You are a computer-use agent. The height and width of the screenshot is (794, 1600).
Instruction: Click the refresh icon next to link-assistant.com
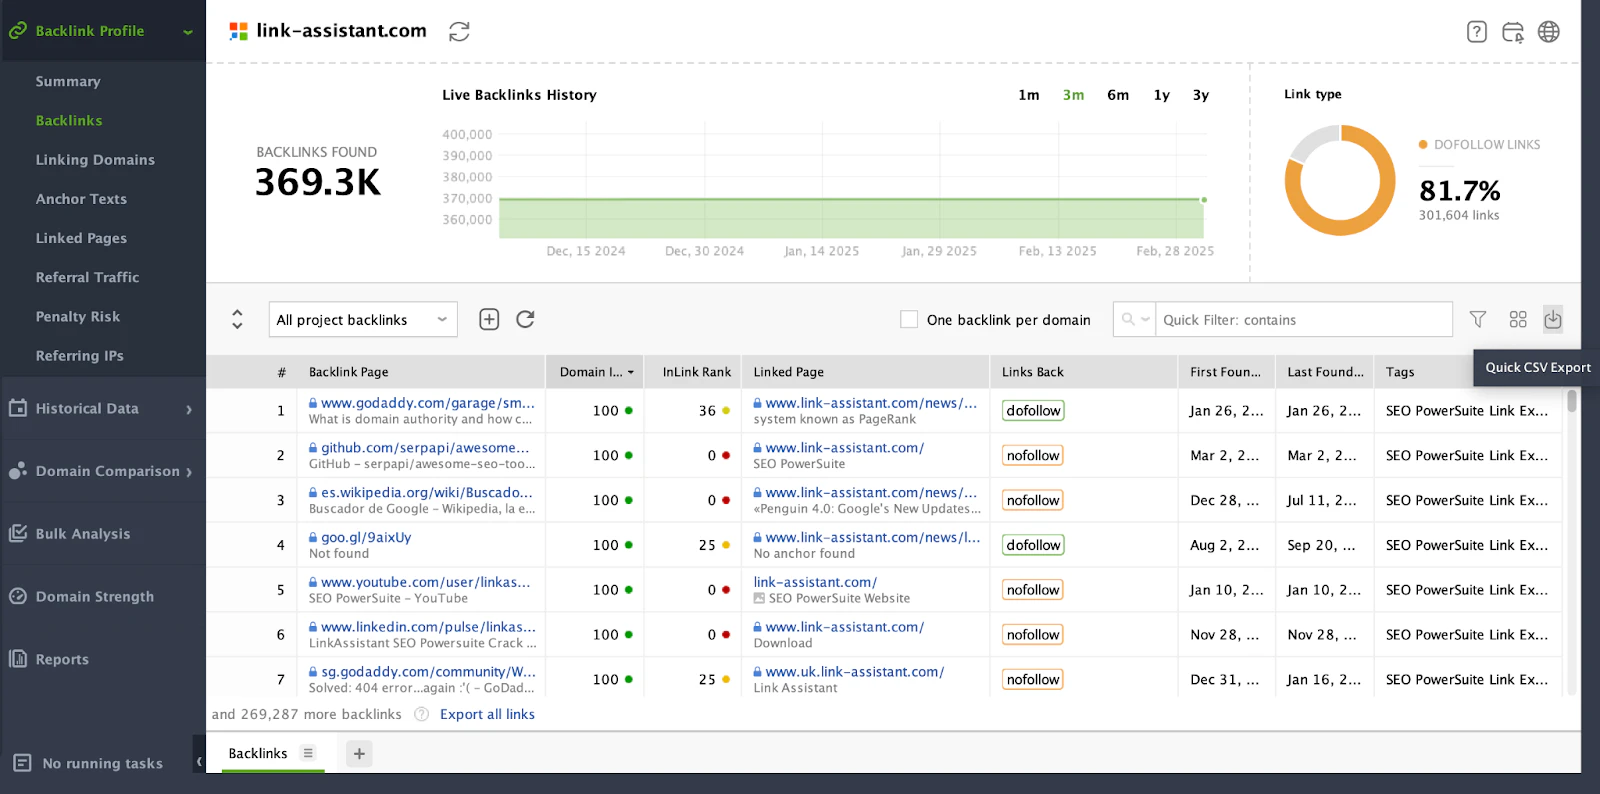coord(459,32)
